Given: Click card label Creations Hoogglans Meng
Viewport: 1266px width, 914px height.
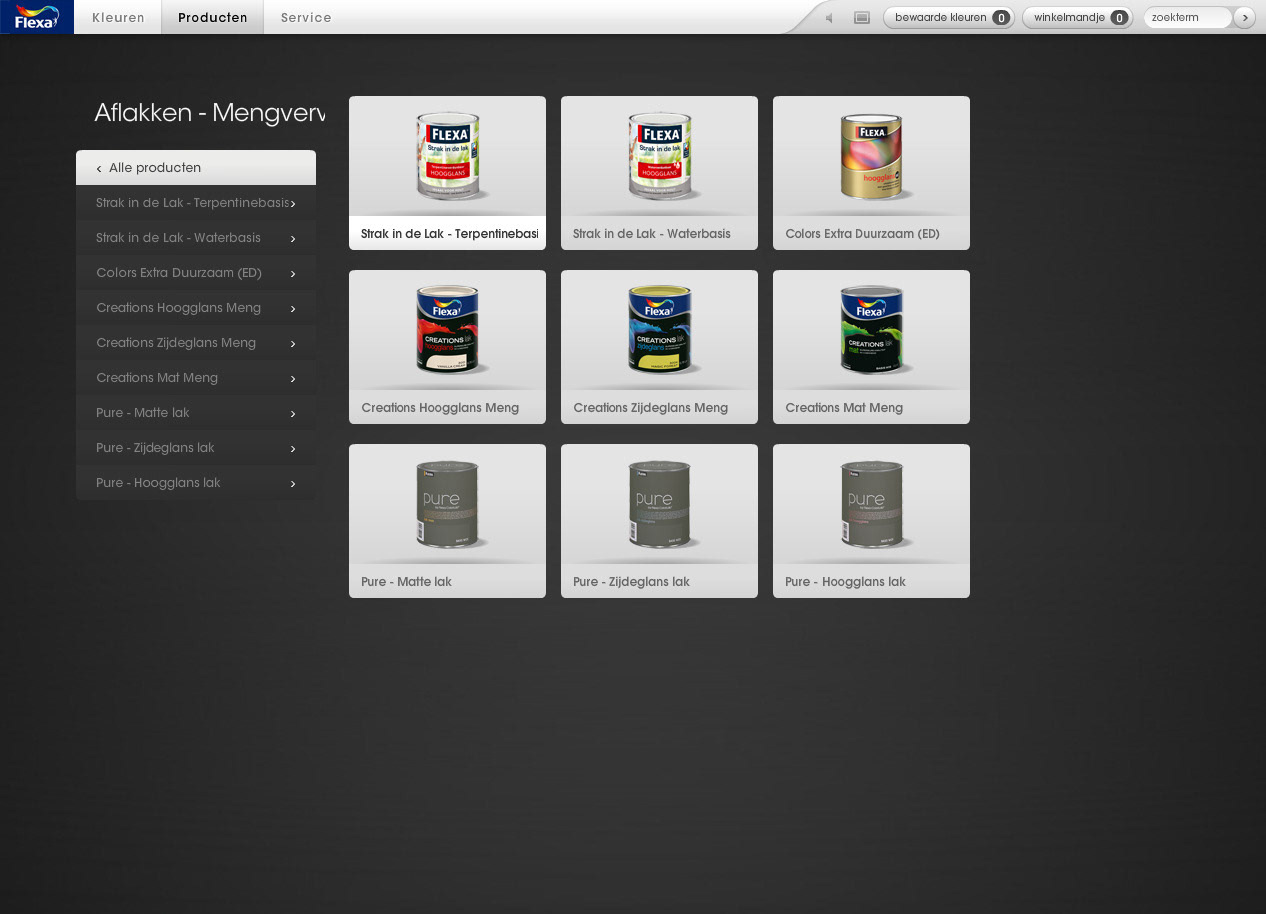Looking at the screenshot, I should click(440, 408).
